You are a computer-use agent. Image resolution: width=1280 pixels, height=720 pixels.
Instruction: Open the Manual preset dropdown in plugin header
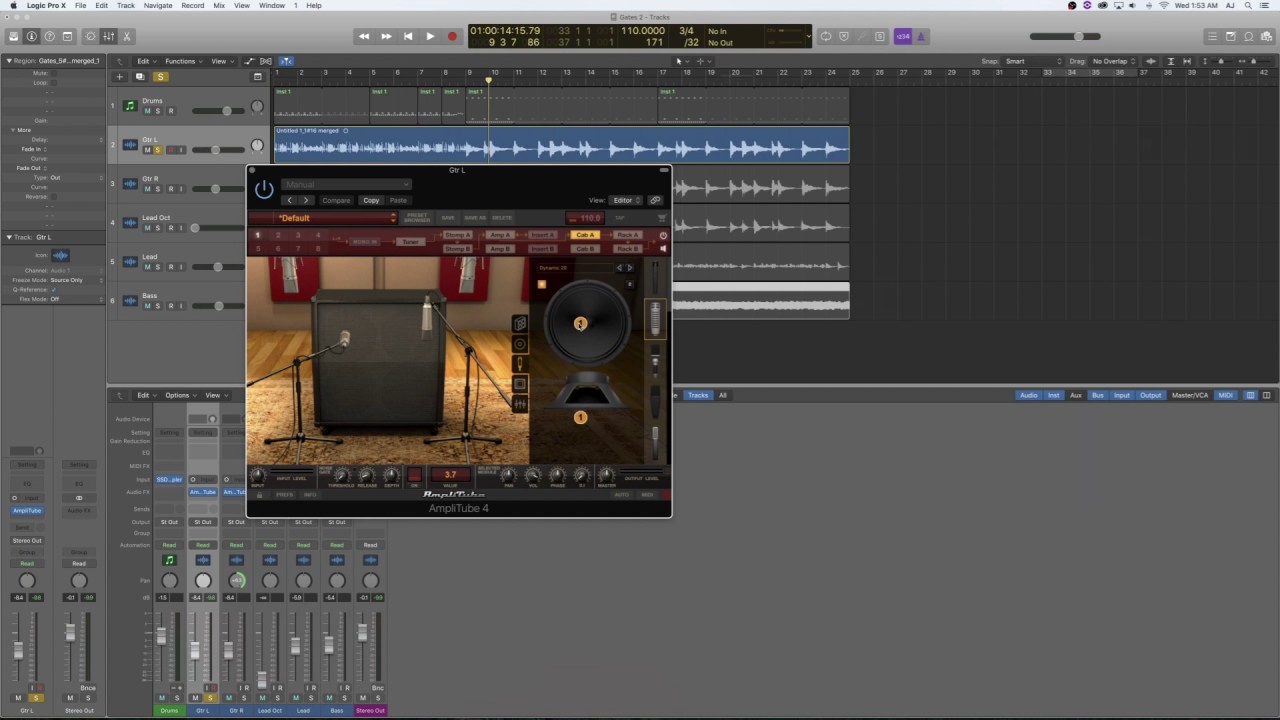pyautogui.click(x=346, y=184)
